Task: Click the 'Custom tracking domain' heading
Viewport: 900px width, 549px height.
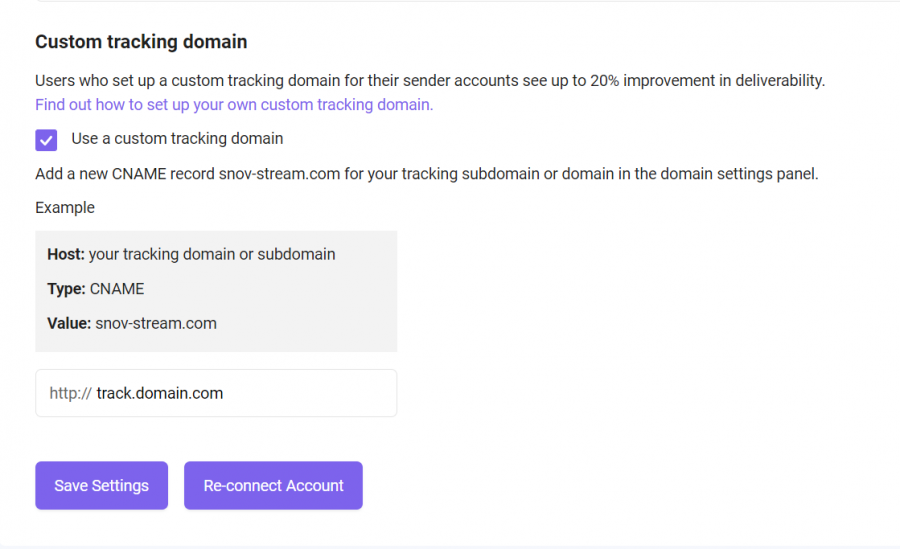Action: [x=141, y=41]
